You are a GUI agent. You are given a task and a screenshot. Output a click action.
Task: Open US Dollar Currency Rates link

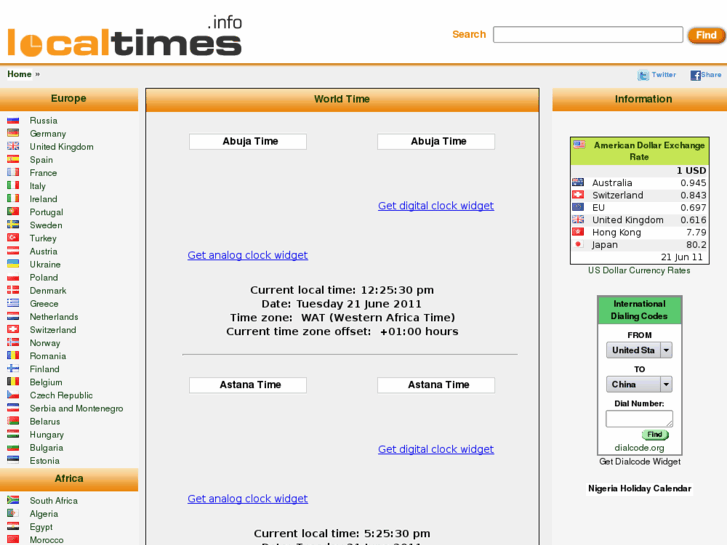(639, 270)
